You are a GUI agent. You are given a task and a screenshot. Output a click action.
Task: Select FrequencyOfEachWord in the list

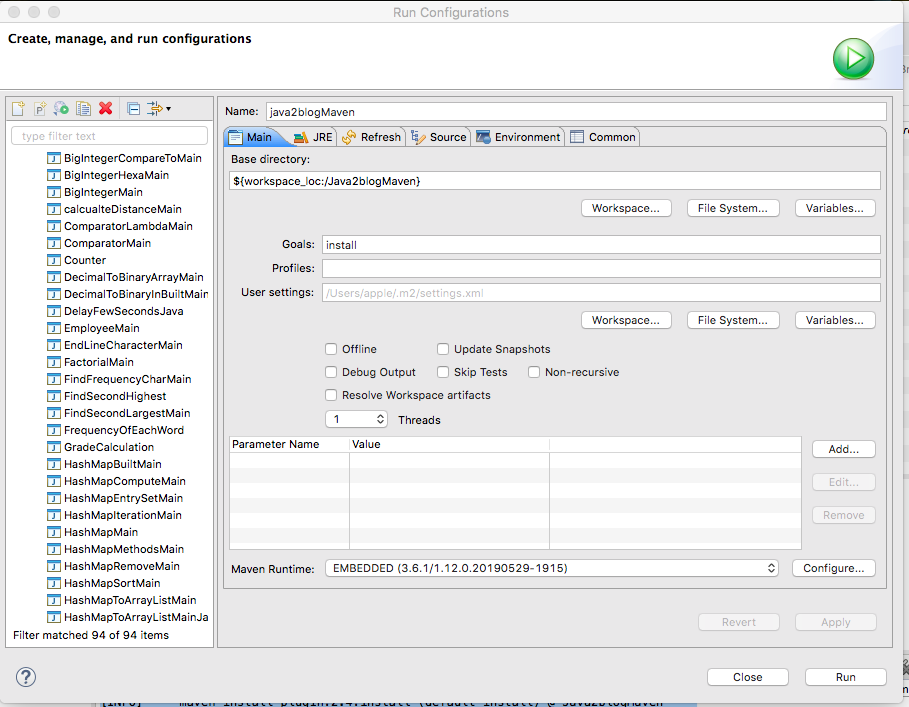coord(124,430)
